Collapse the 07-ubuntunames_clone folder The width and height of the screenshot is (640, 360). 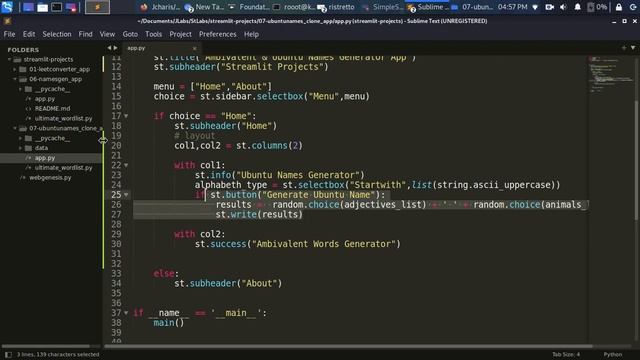(x=15, y=128)
